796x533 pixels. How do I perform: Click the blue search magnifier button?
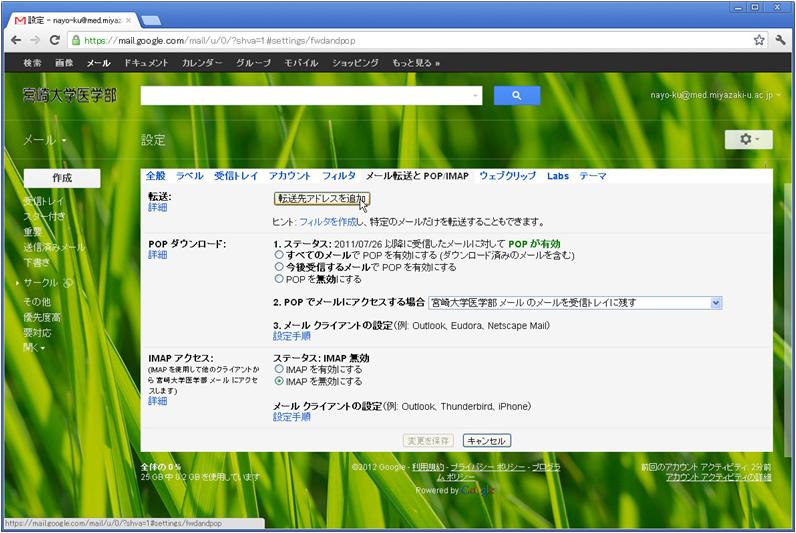click(x=516, y=96)
